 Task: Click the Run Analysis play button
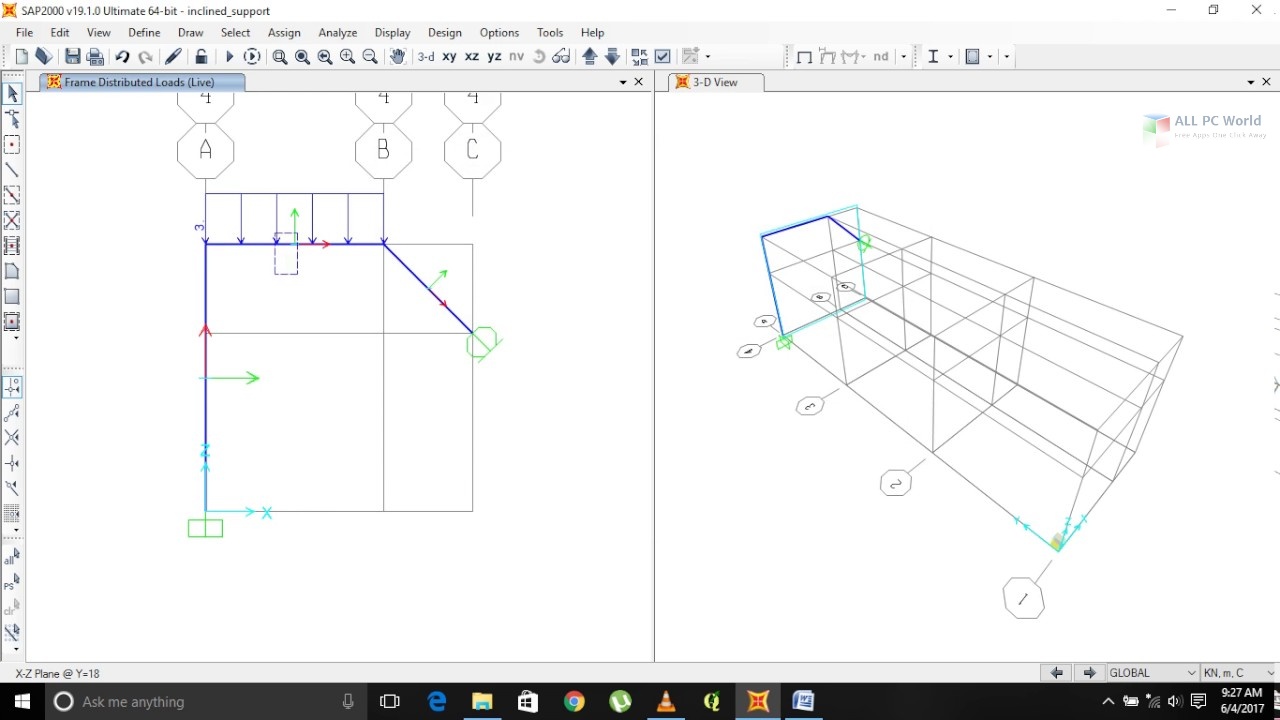[229, 57]
